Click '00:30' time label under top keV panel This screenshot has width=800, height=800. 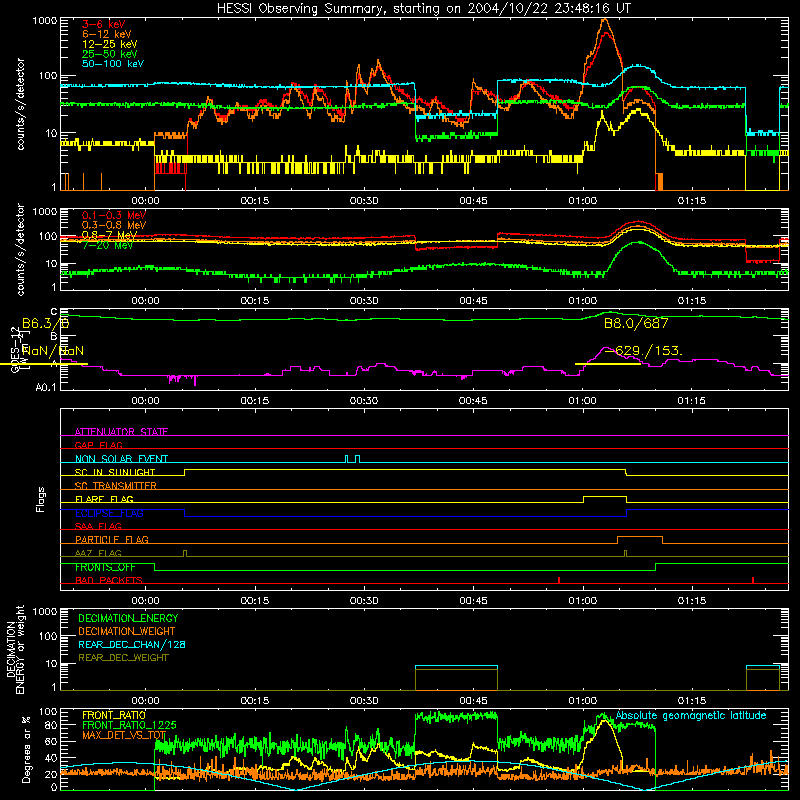tap(364, 201)
